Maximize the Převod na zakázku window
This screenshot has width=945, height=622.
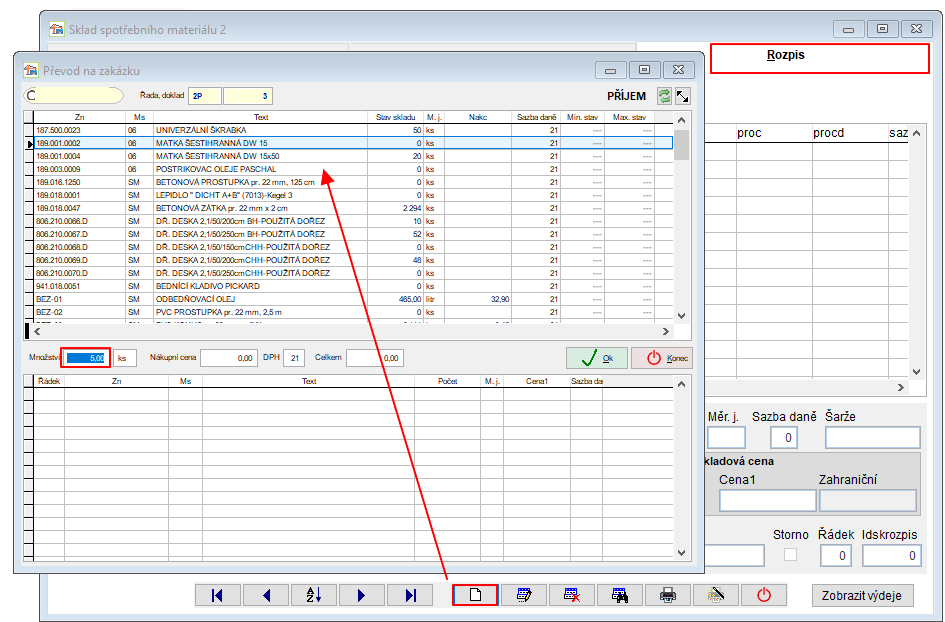(644, 70)
